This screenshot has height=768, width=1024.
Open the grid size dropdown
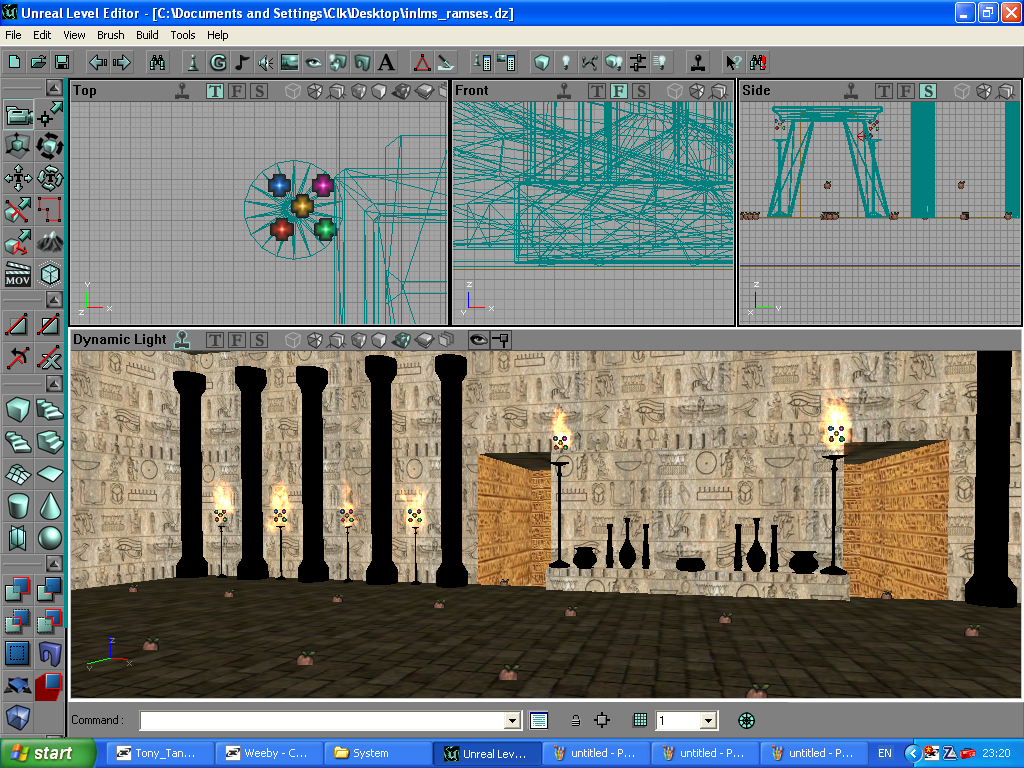coord(709,720)
